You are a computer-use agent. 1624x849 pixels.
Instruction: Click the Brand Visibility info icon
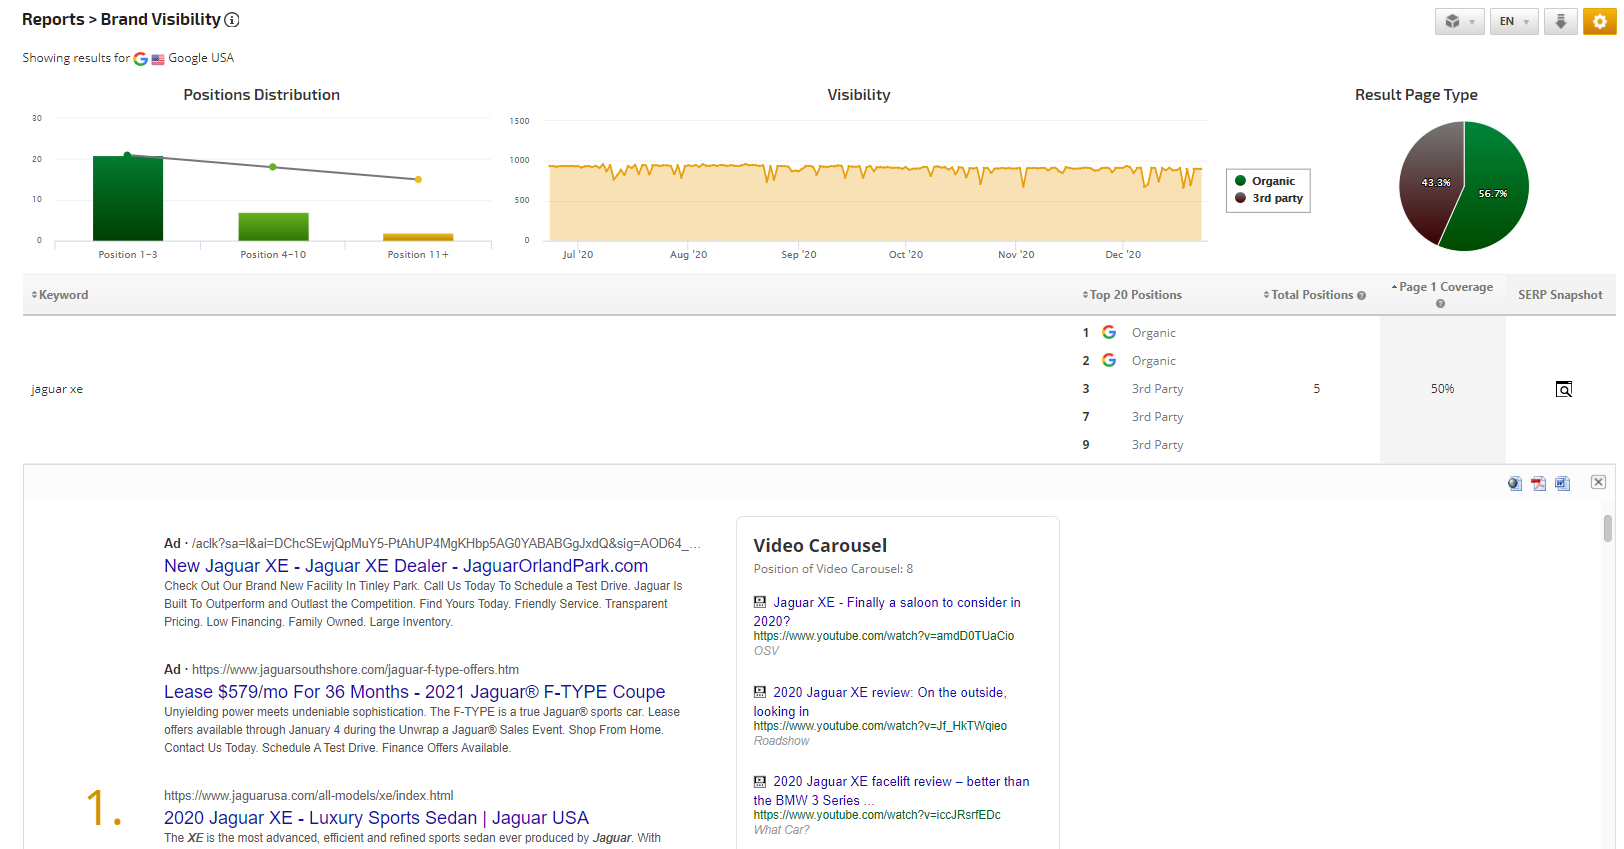coord(232,20)
